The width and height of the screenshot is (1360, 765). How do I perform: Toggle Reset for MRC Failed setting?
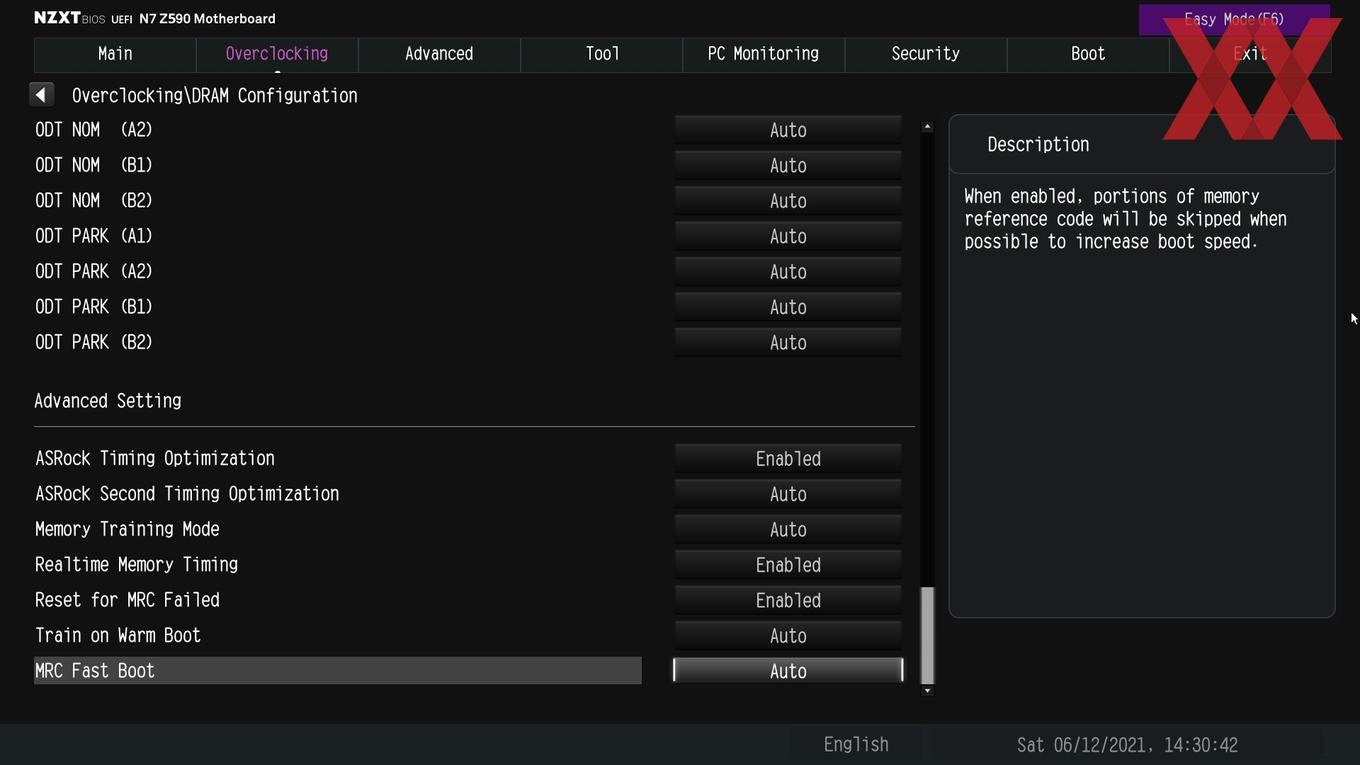click(x=788, y=600)
